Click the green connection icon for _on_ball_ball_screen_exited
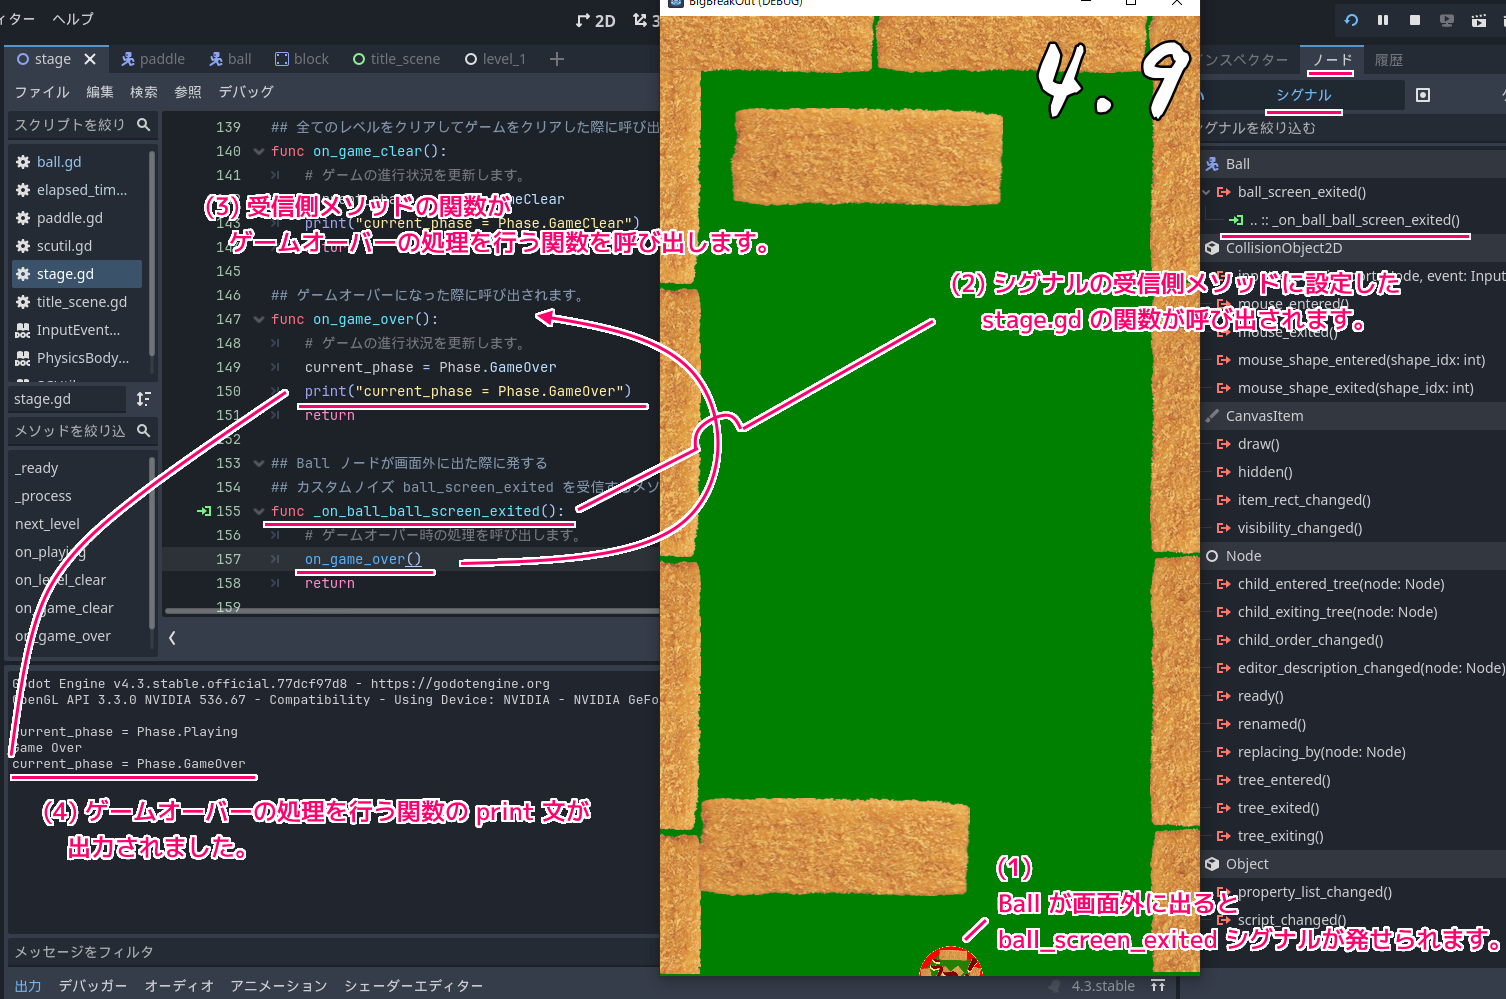 pyautogui.click(x=1236, y=220)
